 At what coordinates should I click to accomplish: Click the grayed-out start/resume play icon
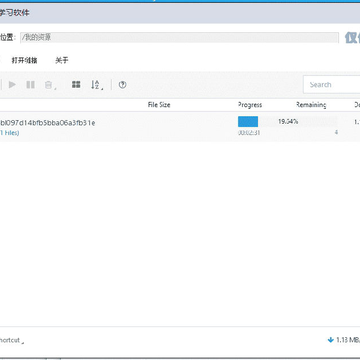(12, 85)
